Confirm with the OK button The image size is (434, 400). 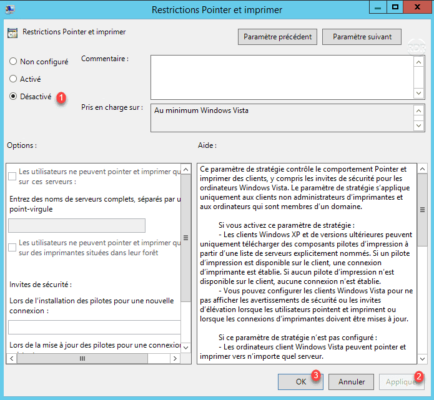pyautogui.click(x=301, y=382)
